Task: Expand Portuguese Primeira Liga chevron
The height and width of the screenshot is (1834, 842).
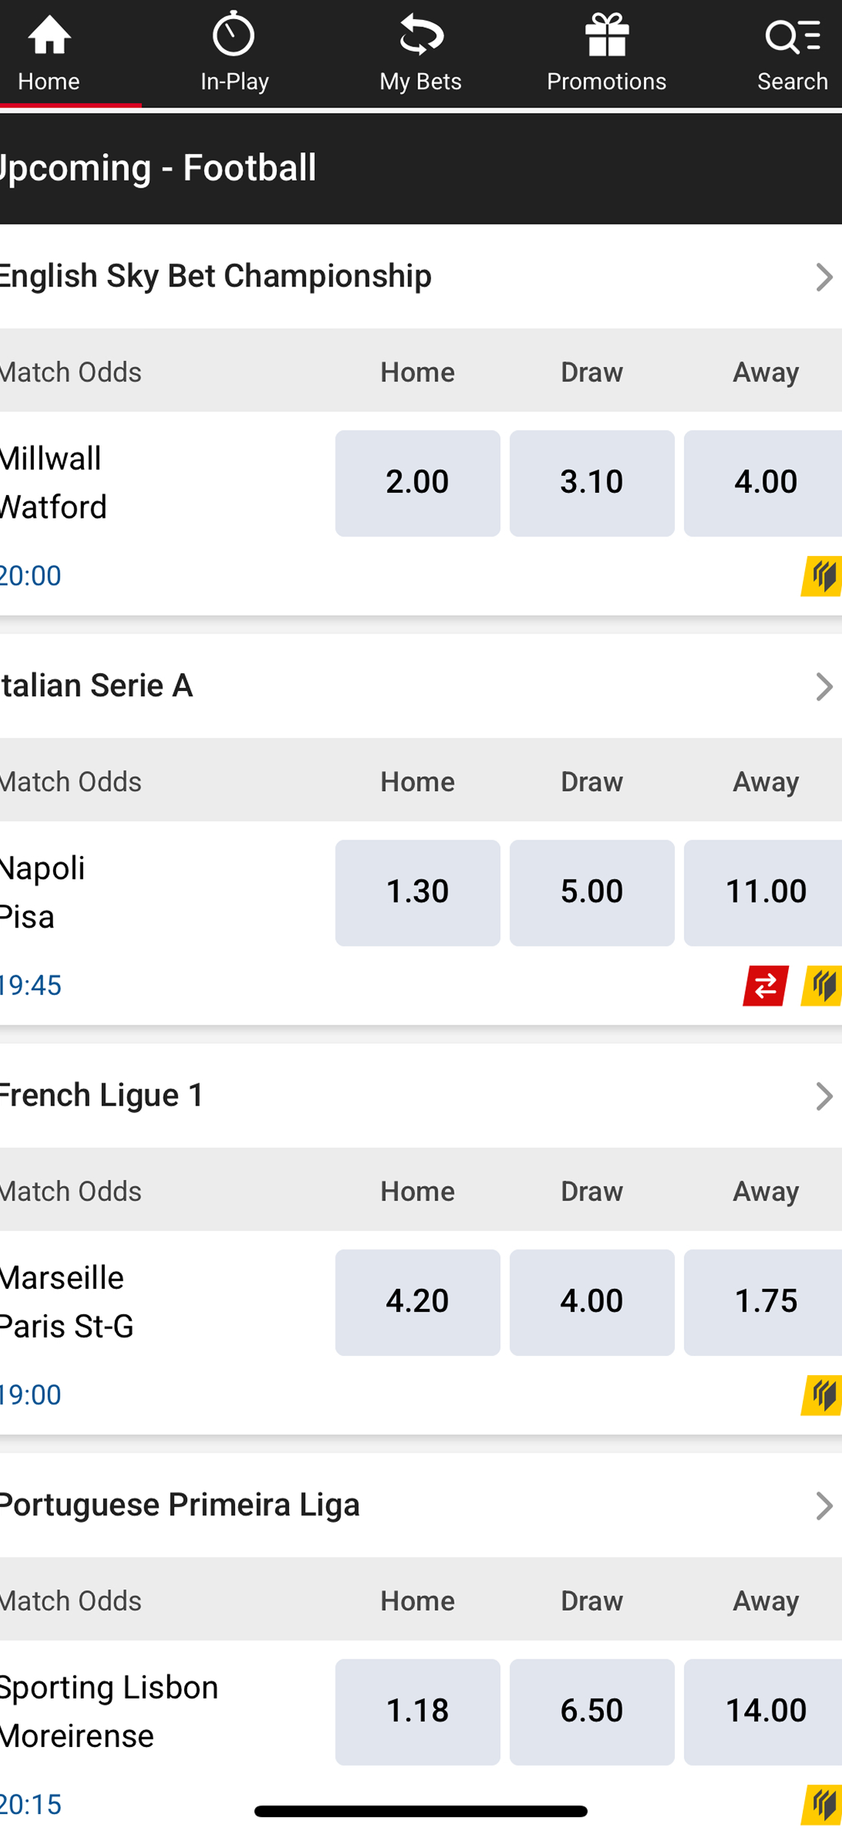Action: (x=823, y=1506)
